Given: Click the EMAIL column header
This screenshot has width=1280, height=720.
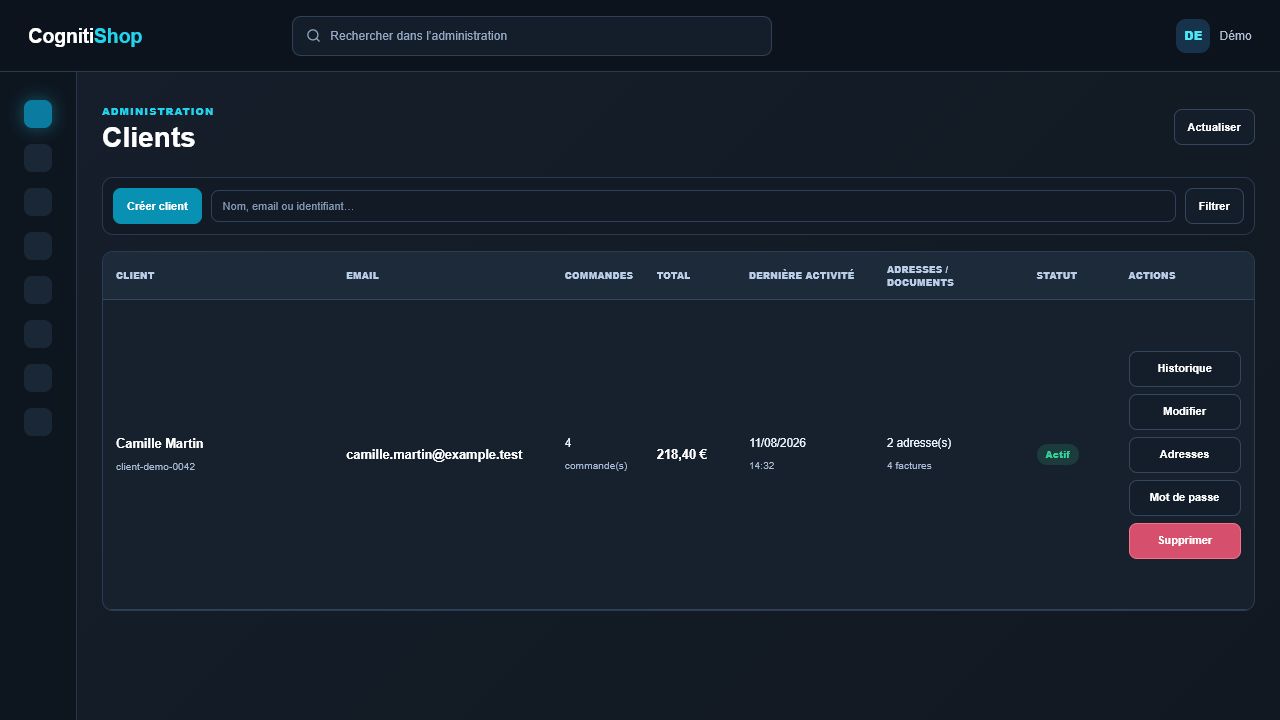Looking at the screenshot, I should 362,276.
